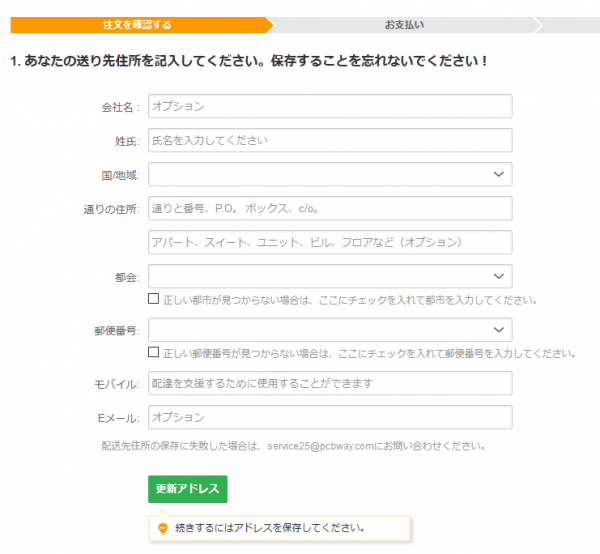Click the apartment/suite optional address field
The height and width of the screenshot is (554, 600).
pyautogui.click(x=330, y=242)
